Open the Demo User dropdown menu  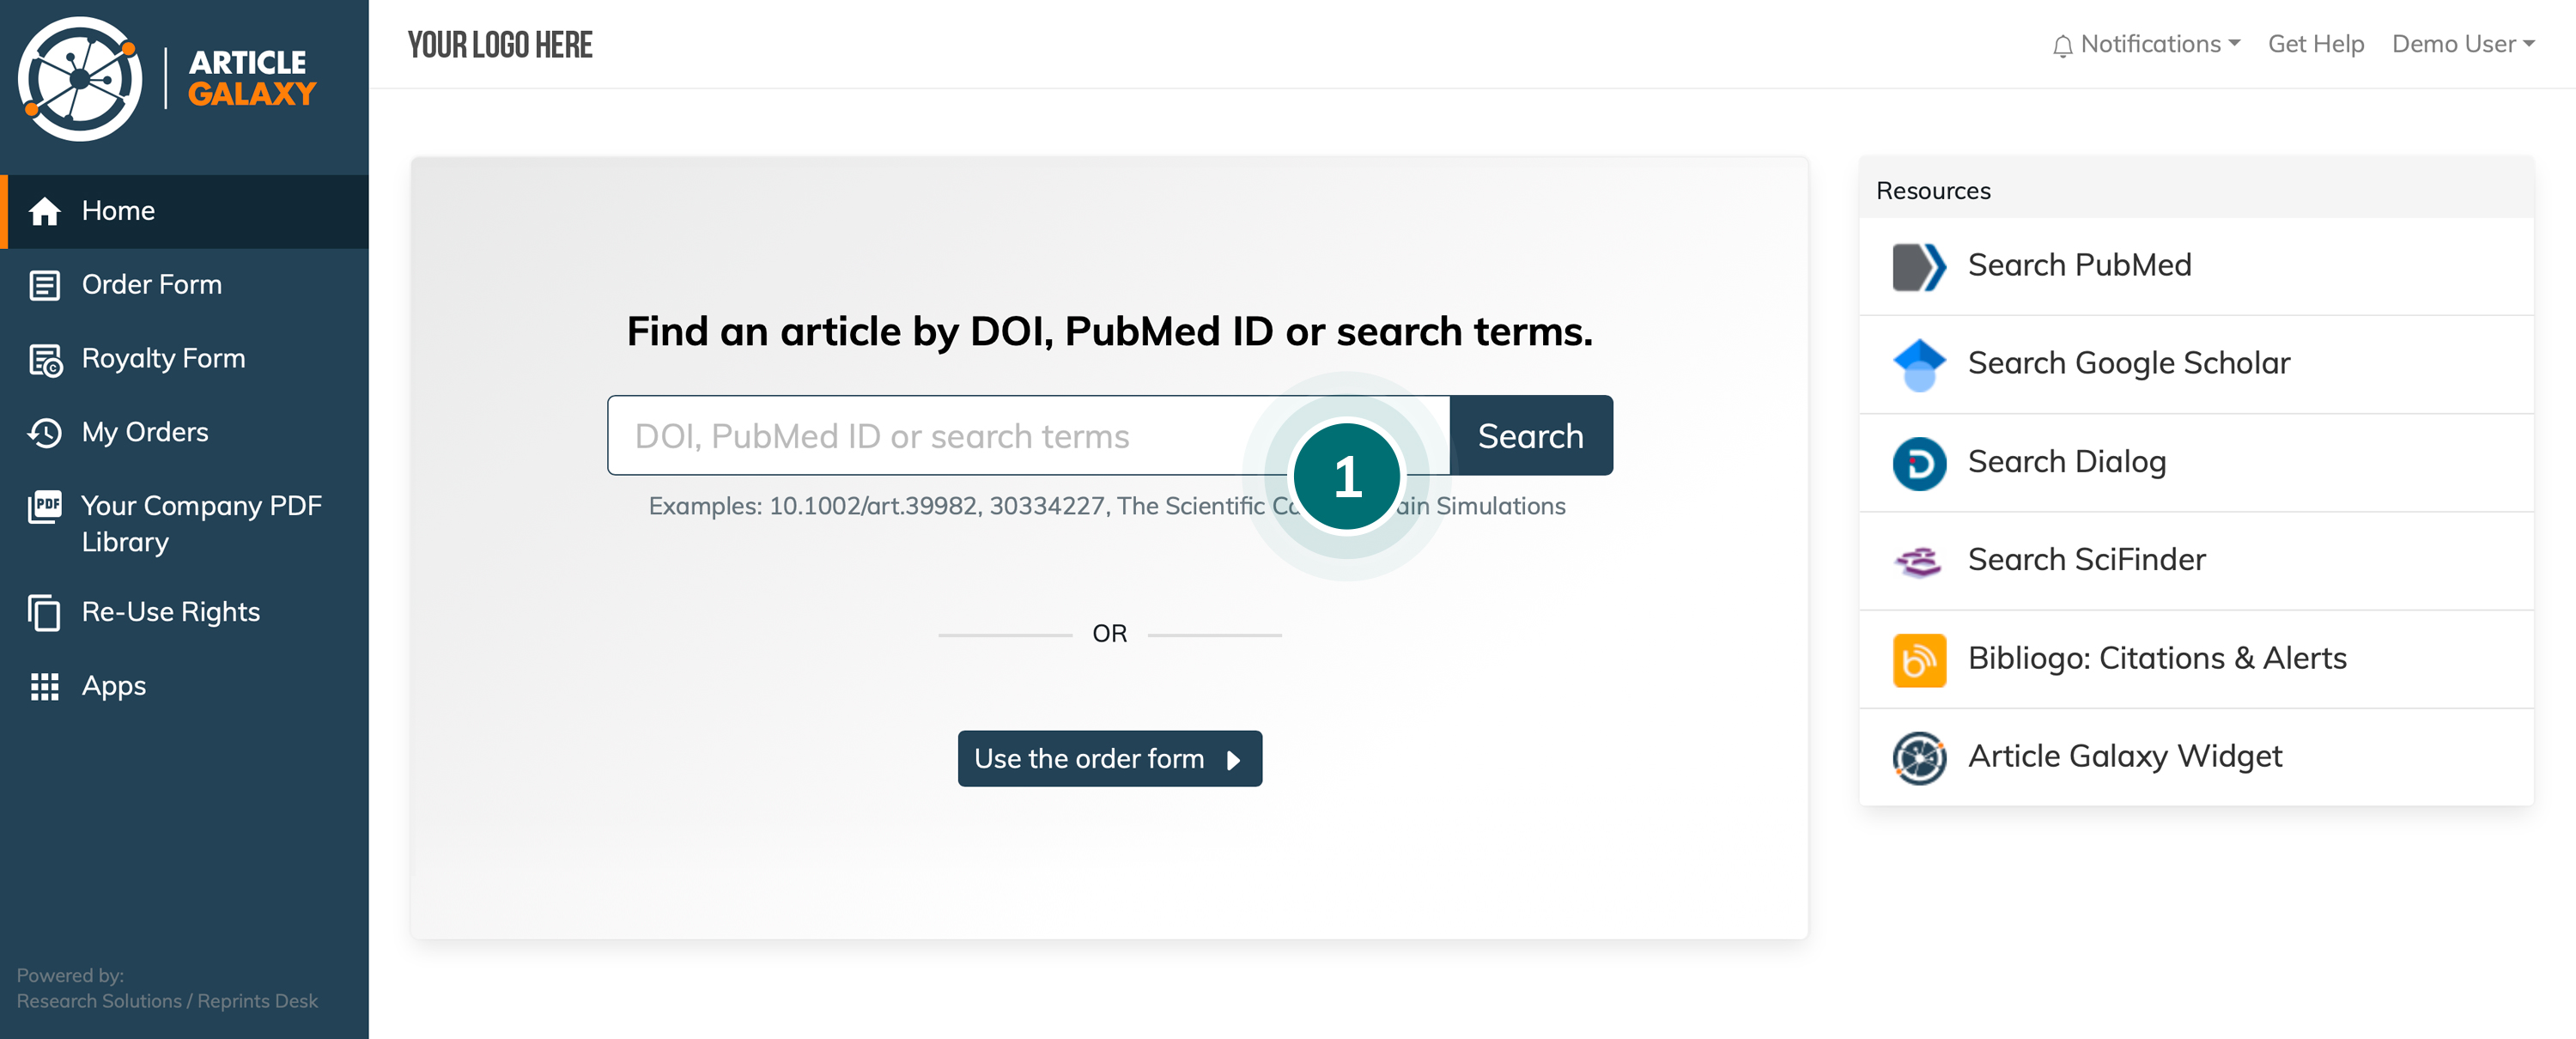coord(2462,44)
